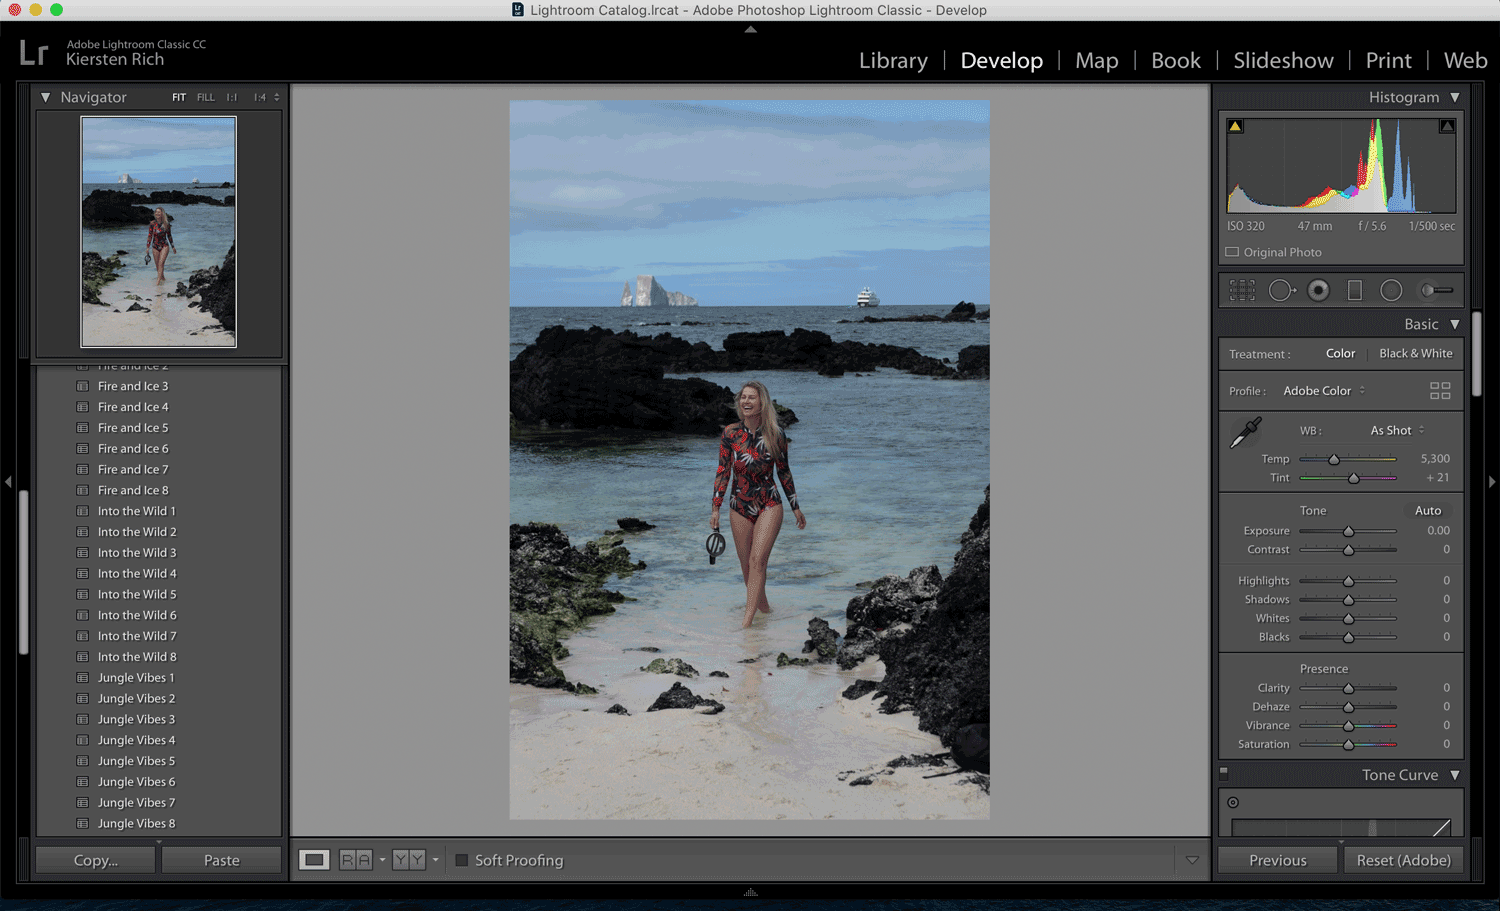Click the Paste settings button

221,860
